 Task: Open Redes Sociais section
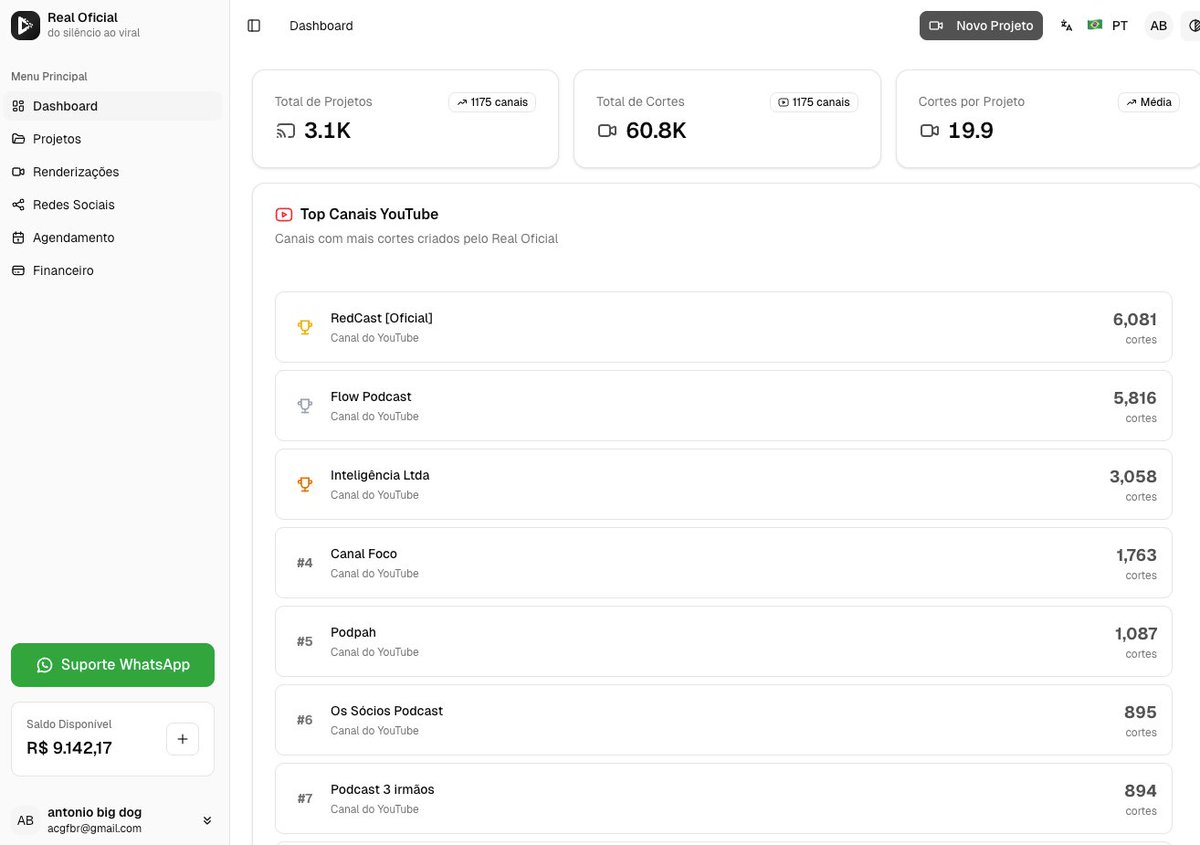pos(112,205)
